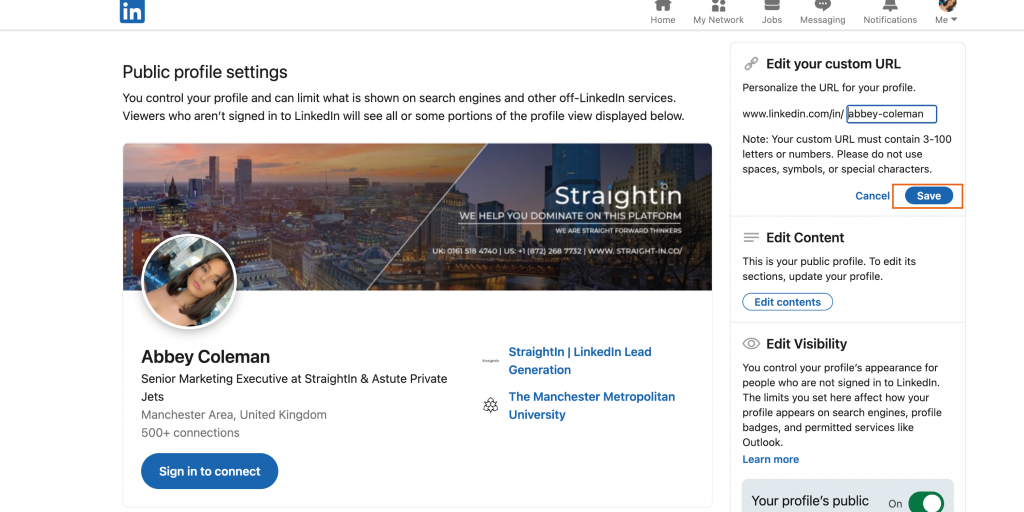
Task: Open Messaging from the top bar
Action: pyautogui.click(x=822, y=13)
